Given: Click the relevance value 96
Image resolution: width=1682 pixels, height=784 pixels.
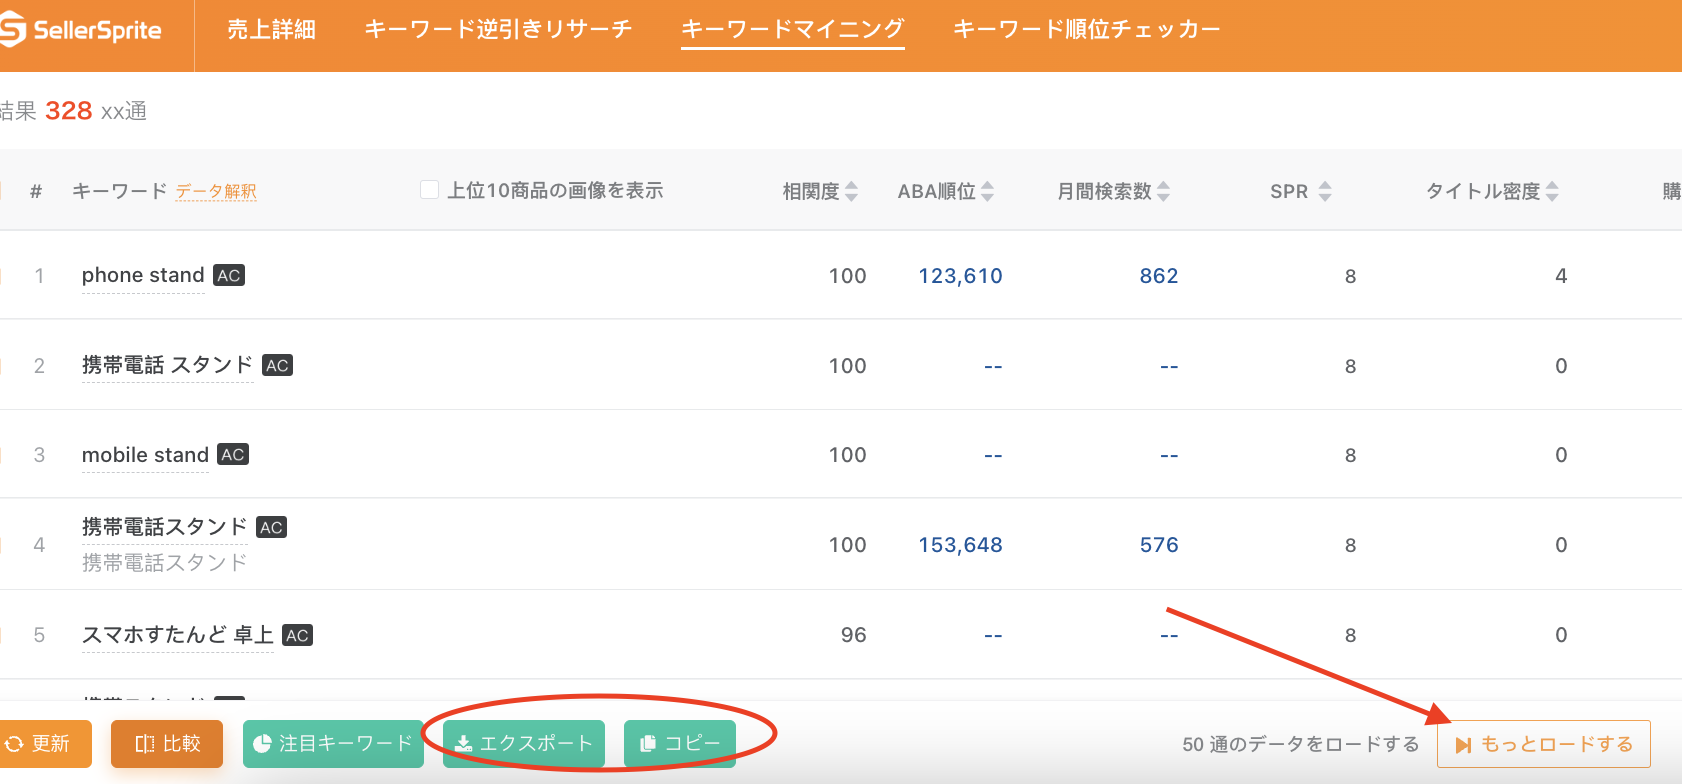Looking at the screenshot, I should coord(853,635).
